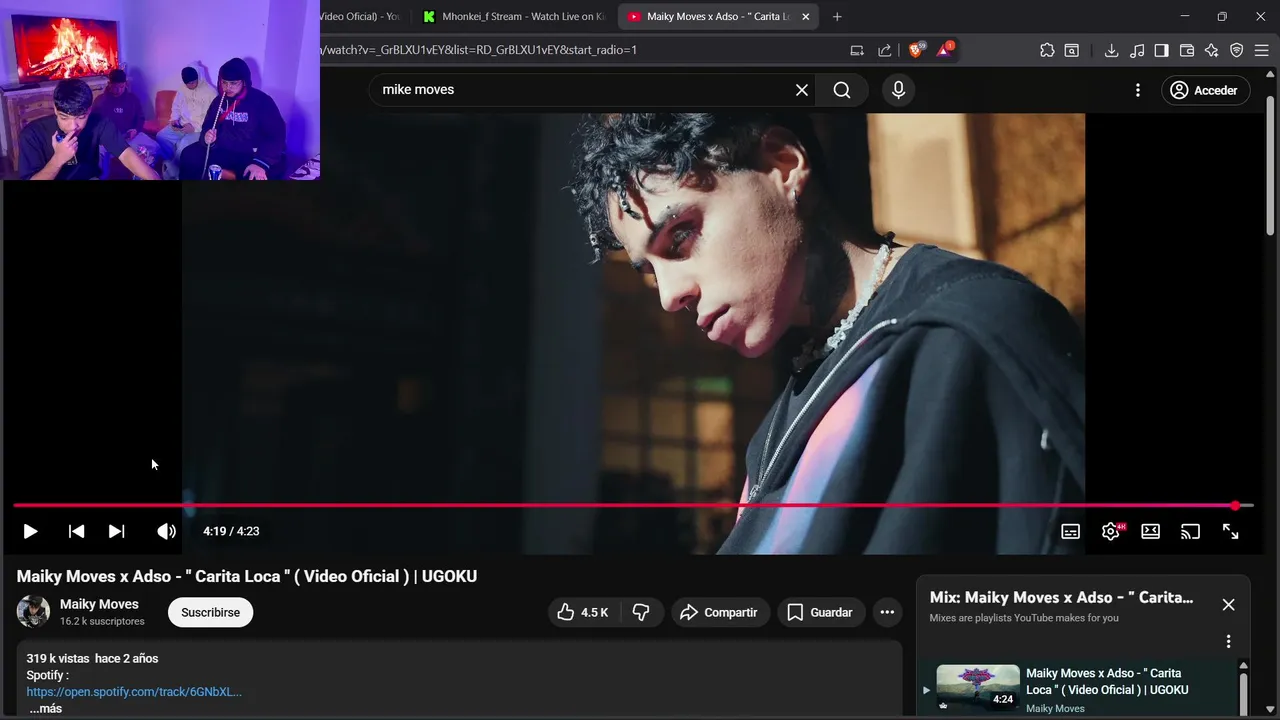Image resolution: width=1280 pixels, height=720 pixels.
Task: Open video player settings gear
Action: pyautogui.click(x=1110, y=531)
